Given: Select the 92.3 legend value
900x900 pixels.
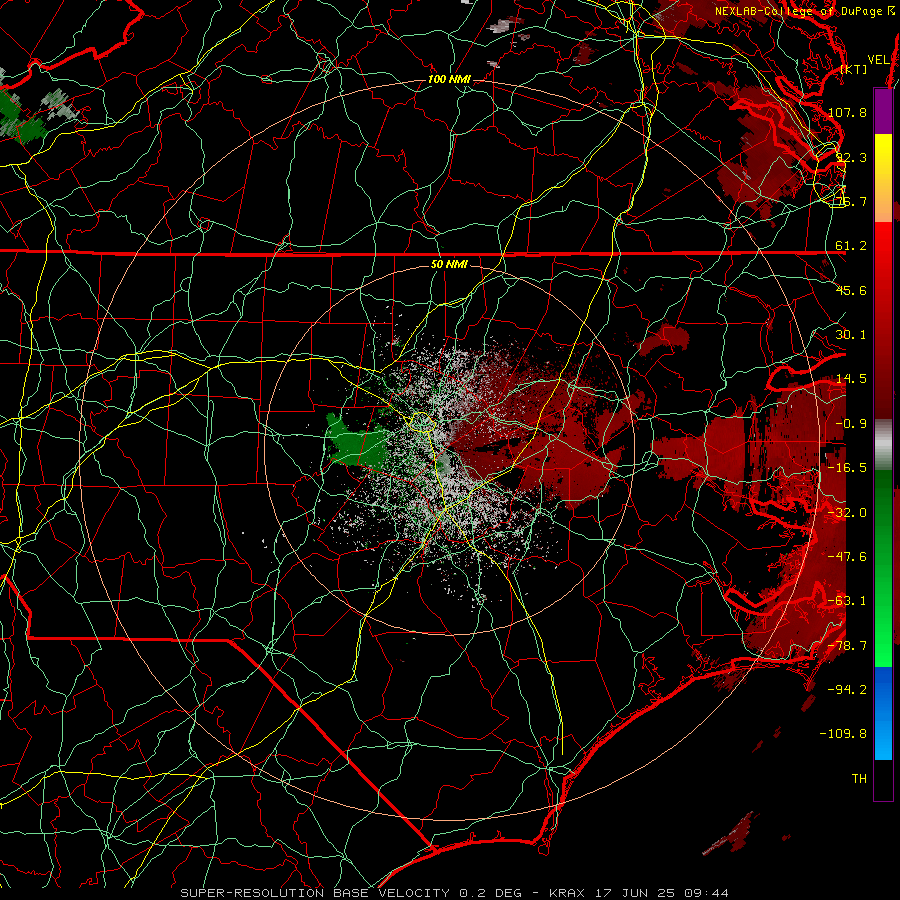Looking at the screenshot, I should [851, 157].
